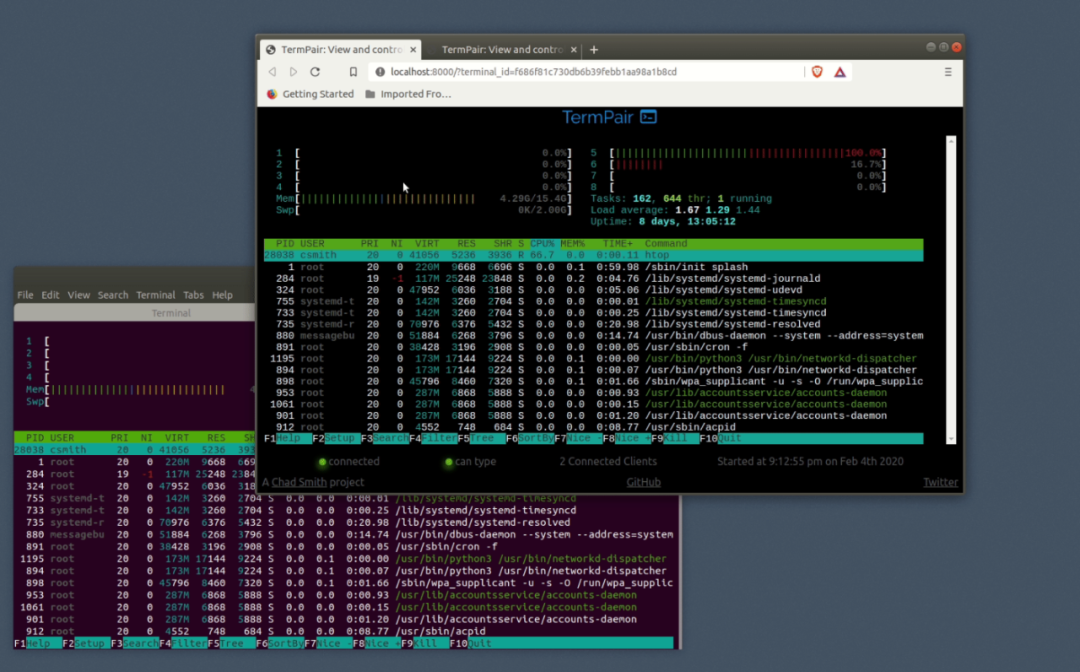Open the browser hamburger menu
Viewport: 1080px width, 672px height.
tap(948, 72)
